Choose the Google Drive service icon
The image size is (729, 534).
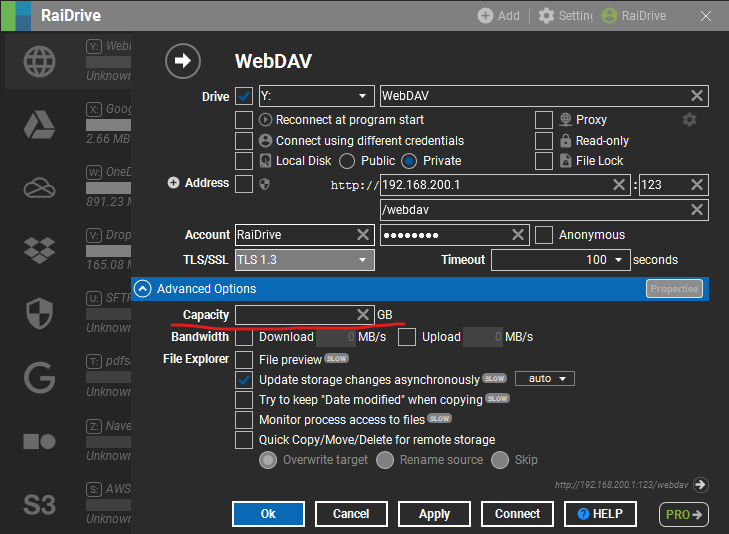click(x=39, y=124)
